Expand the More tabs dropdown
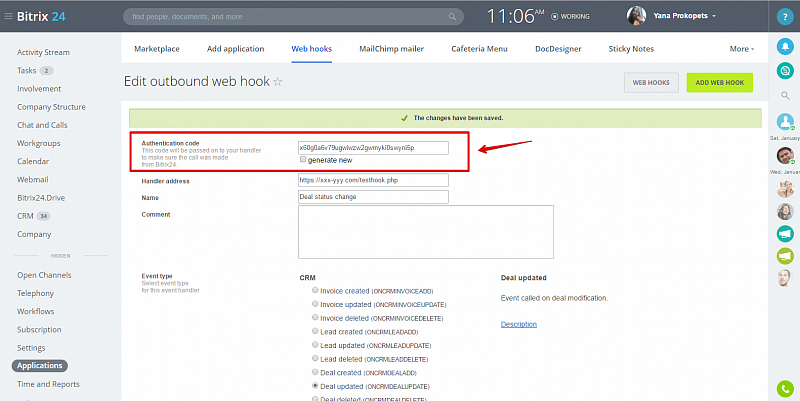The image size is (800, 401). tap(741, 49)
